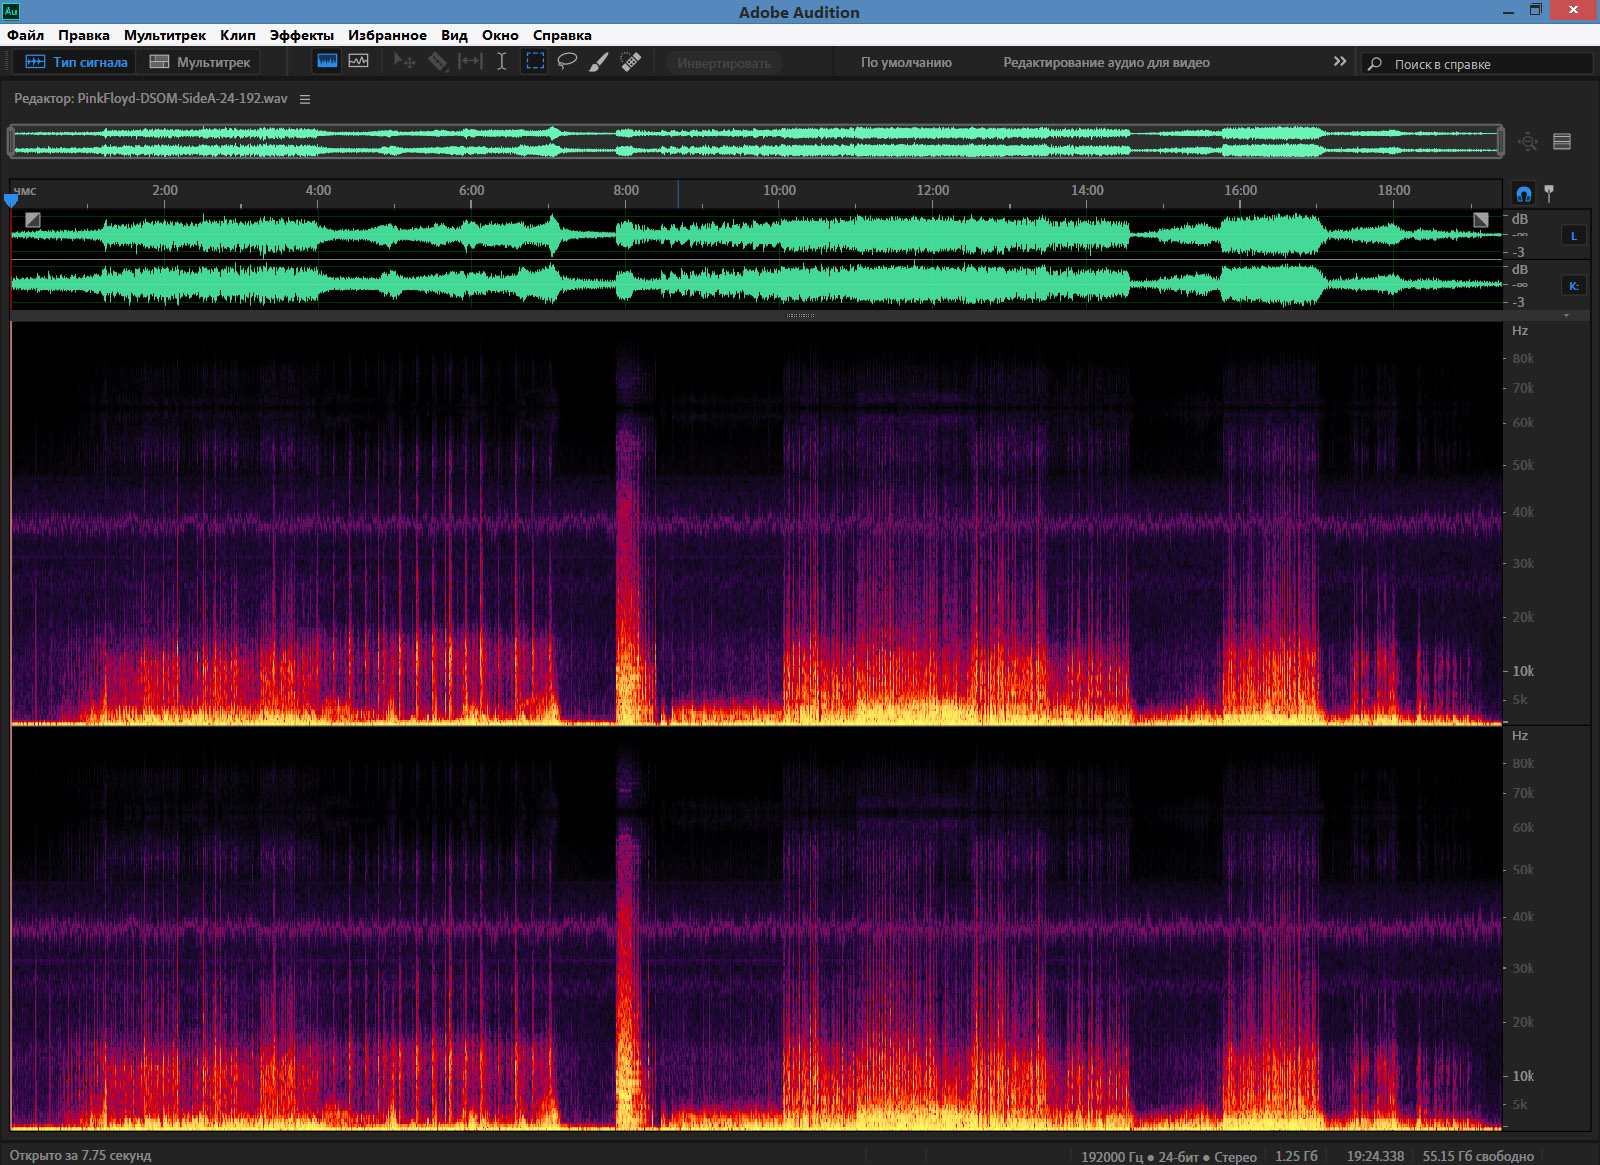This screenshot has height=1165, width=1600.
Task: Open the Эффекты menu
Action: point(301,35)
